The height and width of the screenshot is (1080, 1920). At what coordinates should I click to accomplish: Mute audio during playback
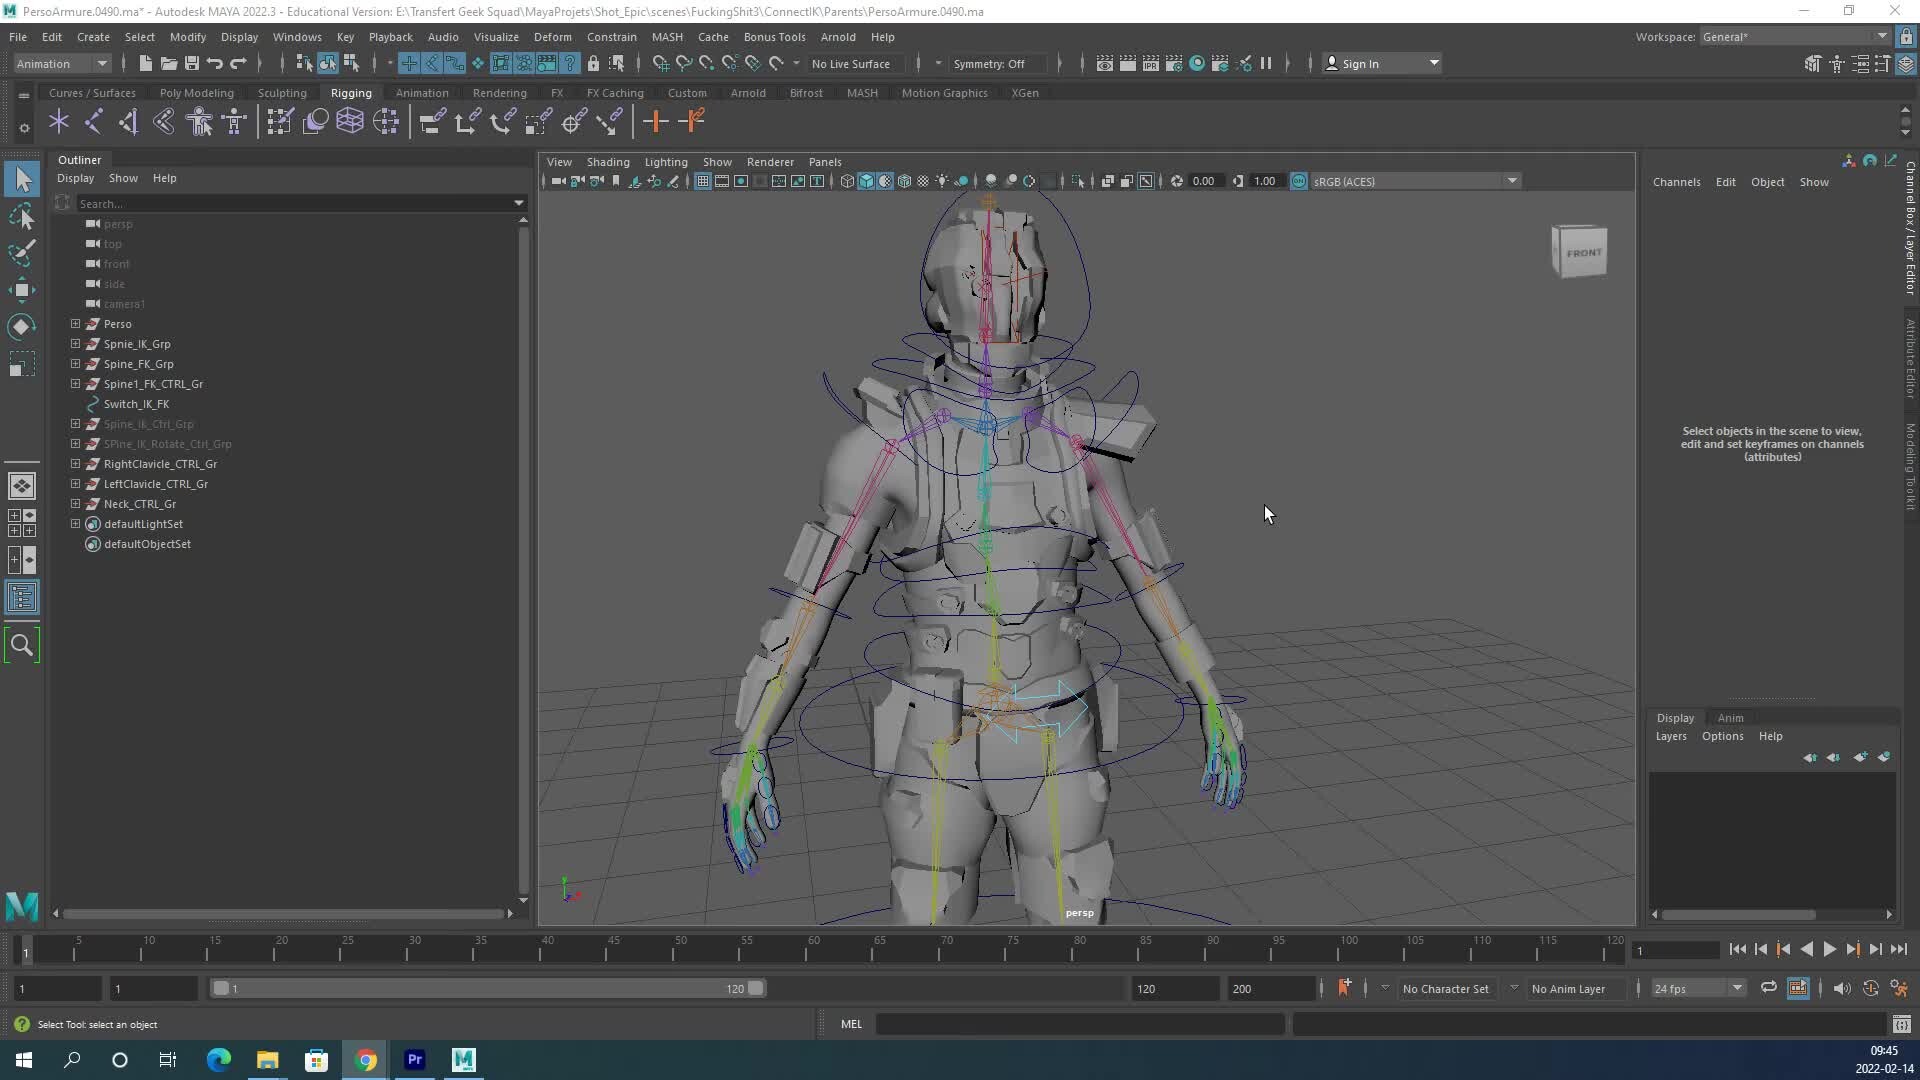tap(1843, 988)
